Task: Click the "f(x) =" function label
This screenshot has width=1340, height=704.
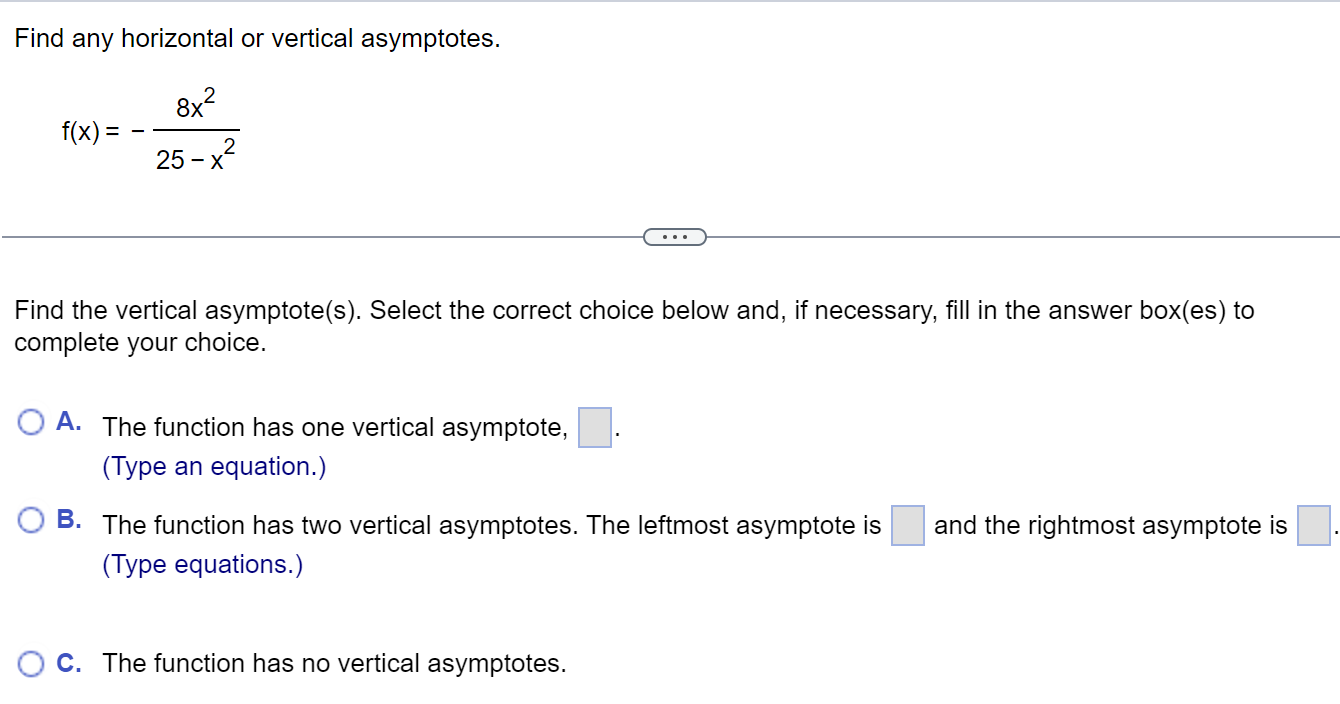Action: [x=92, y=132]
